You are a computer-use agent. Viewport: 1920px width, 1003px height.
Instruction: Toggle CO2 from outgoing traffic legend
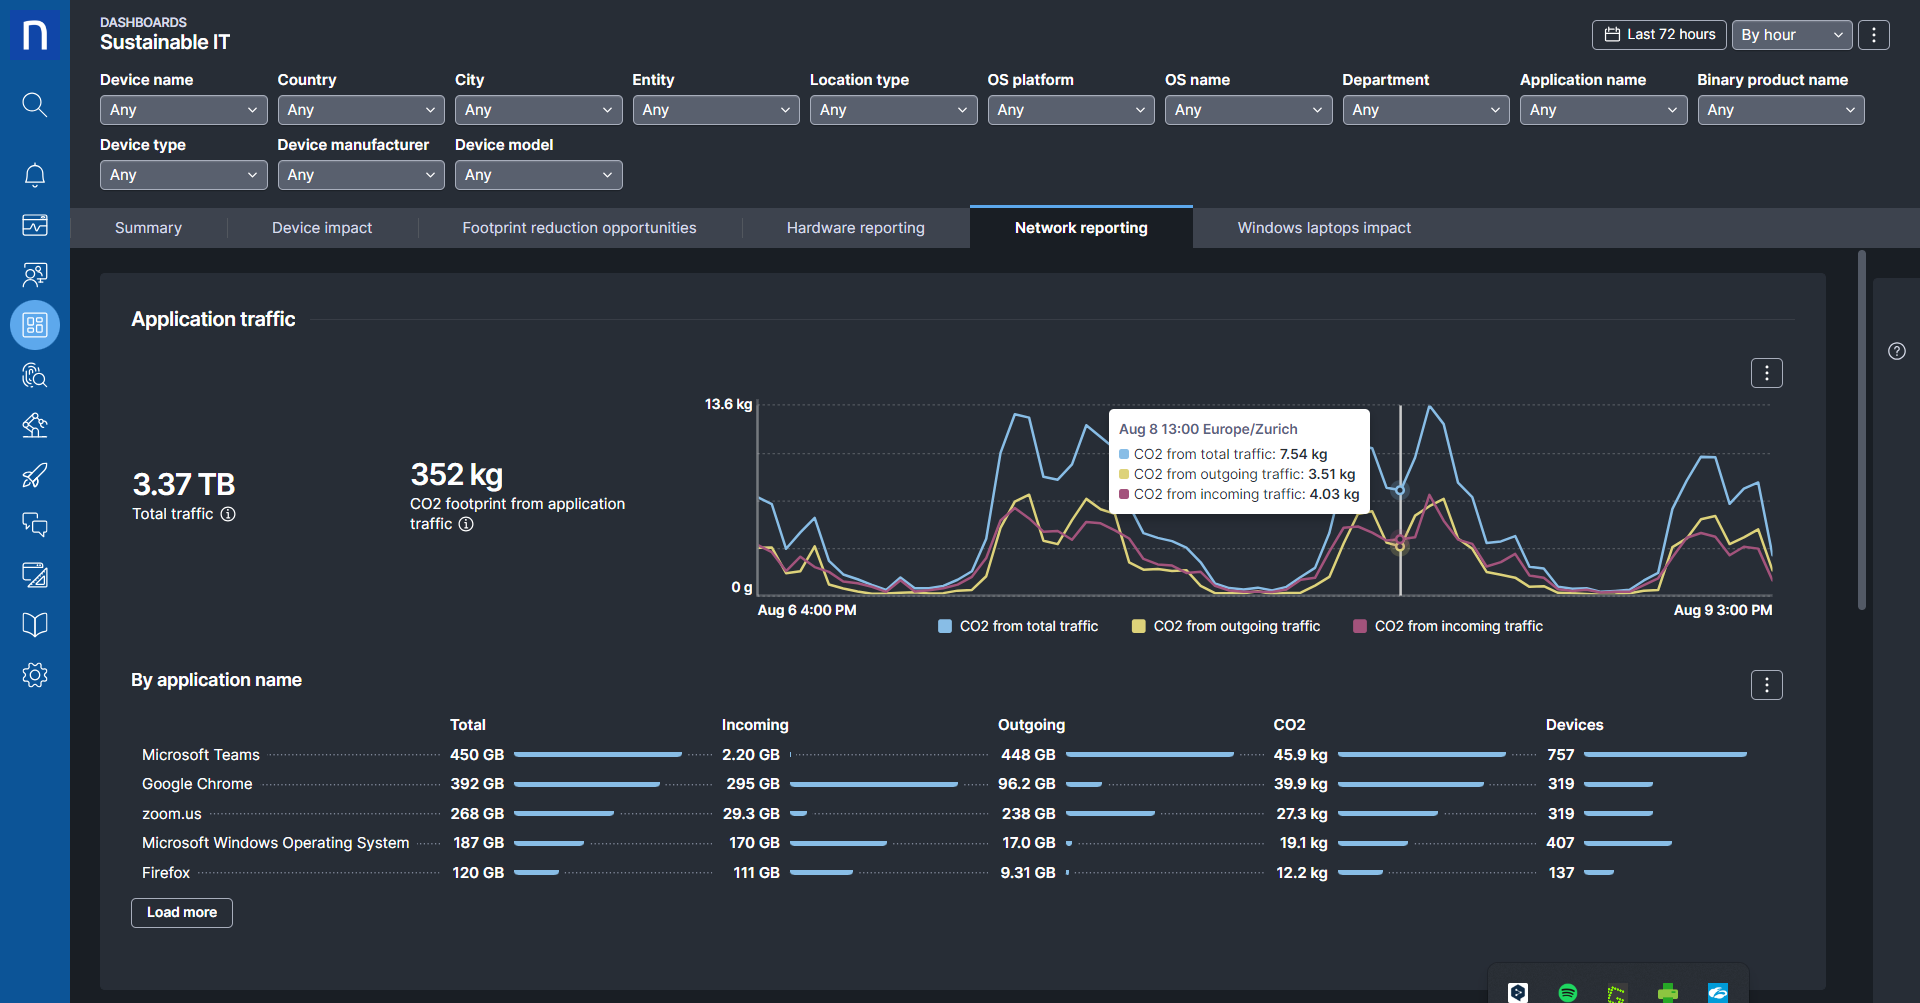pos(1226,626)
